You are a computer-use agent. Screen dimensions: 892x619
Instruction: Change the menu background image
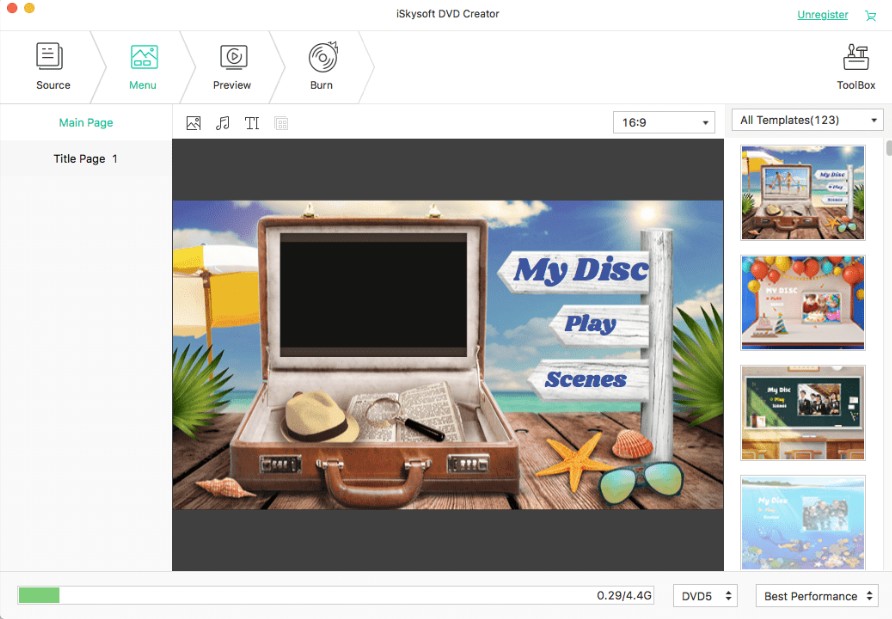click(x=193, y=122)
